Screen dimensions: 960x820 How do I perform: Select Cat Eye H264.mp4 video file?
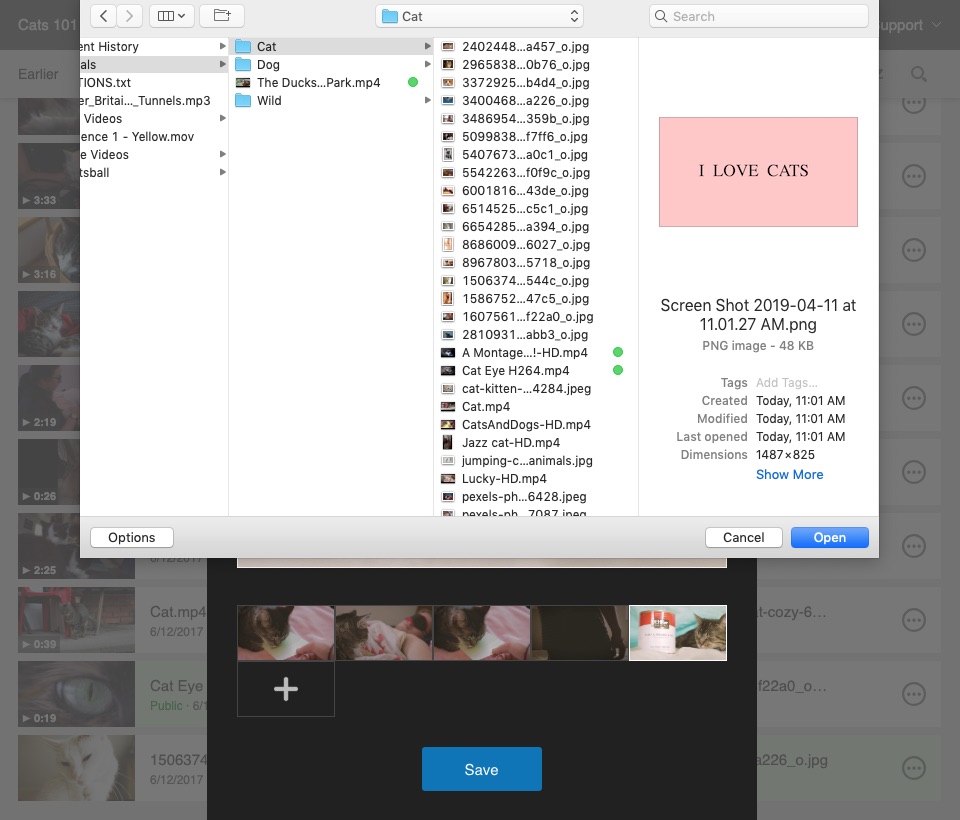pyautogui.click(x=536, y=371)
